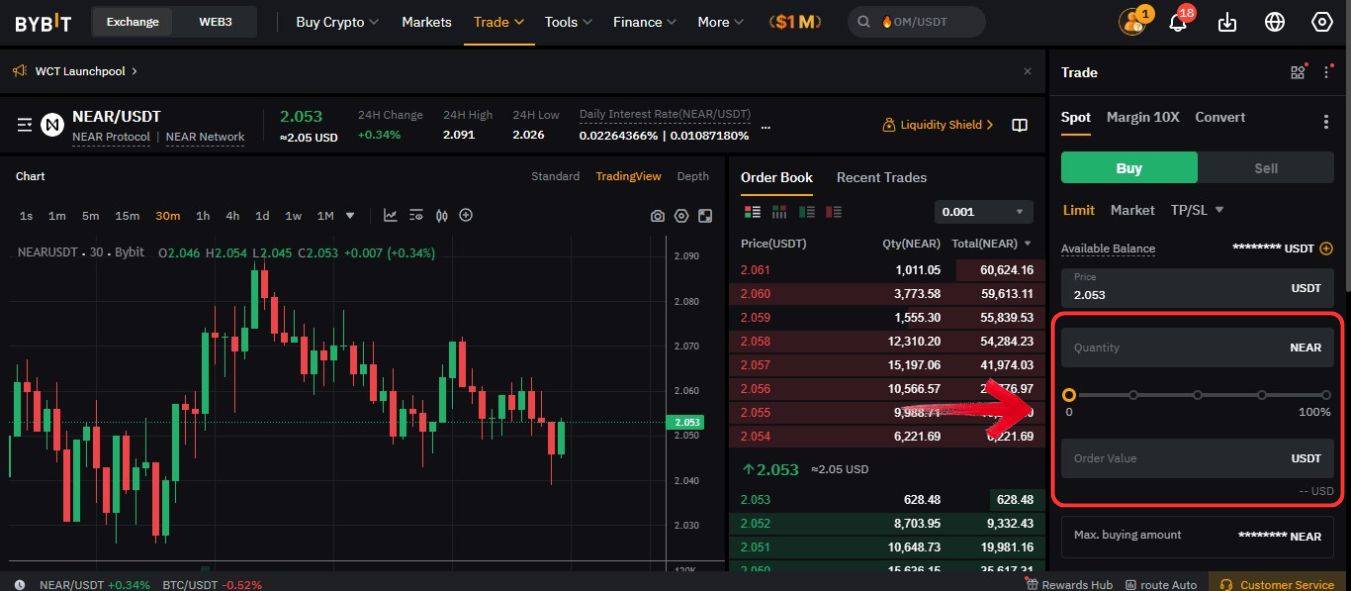Switch to the Recent Trades tab
The width and height of the screenshot is (1351, 591).
click(x=881, y=178)
